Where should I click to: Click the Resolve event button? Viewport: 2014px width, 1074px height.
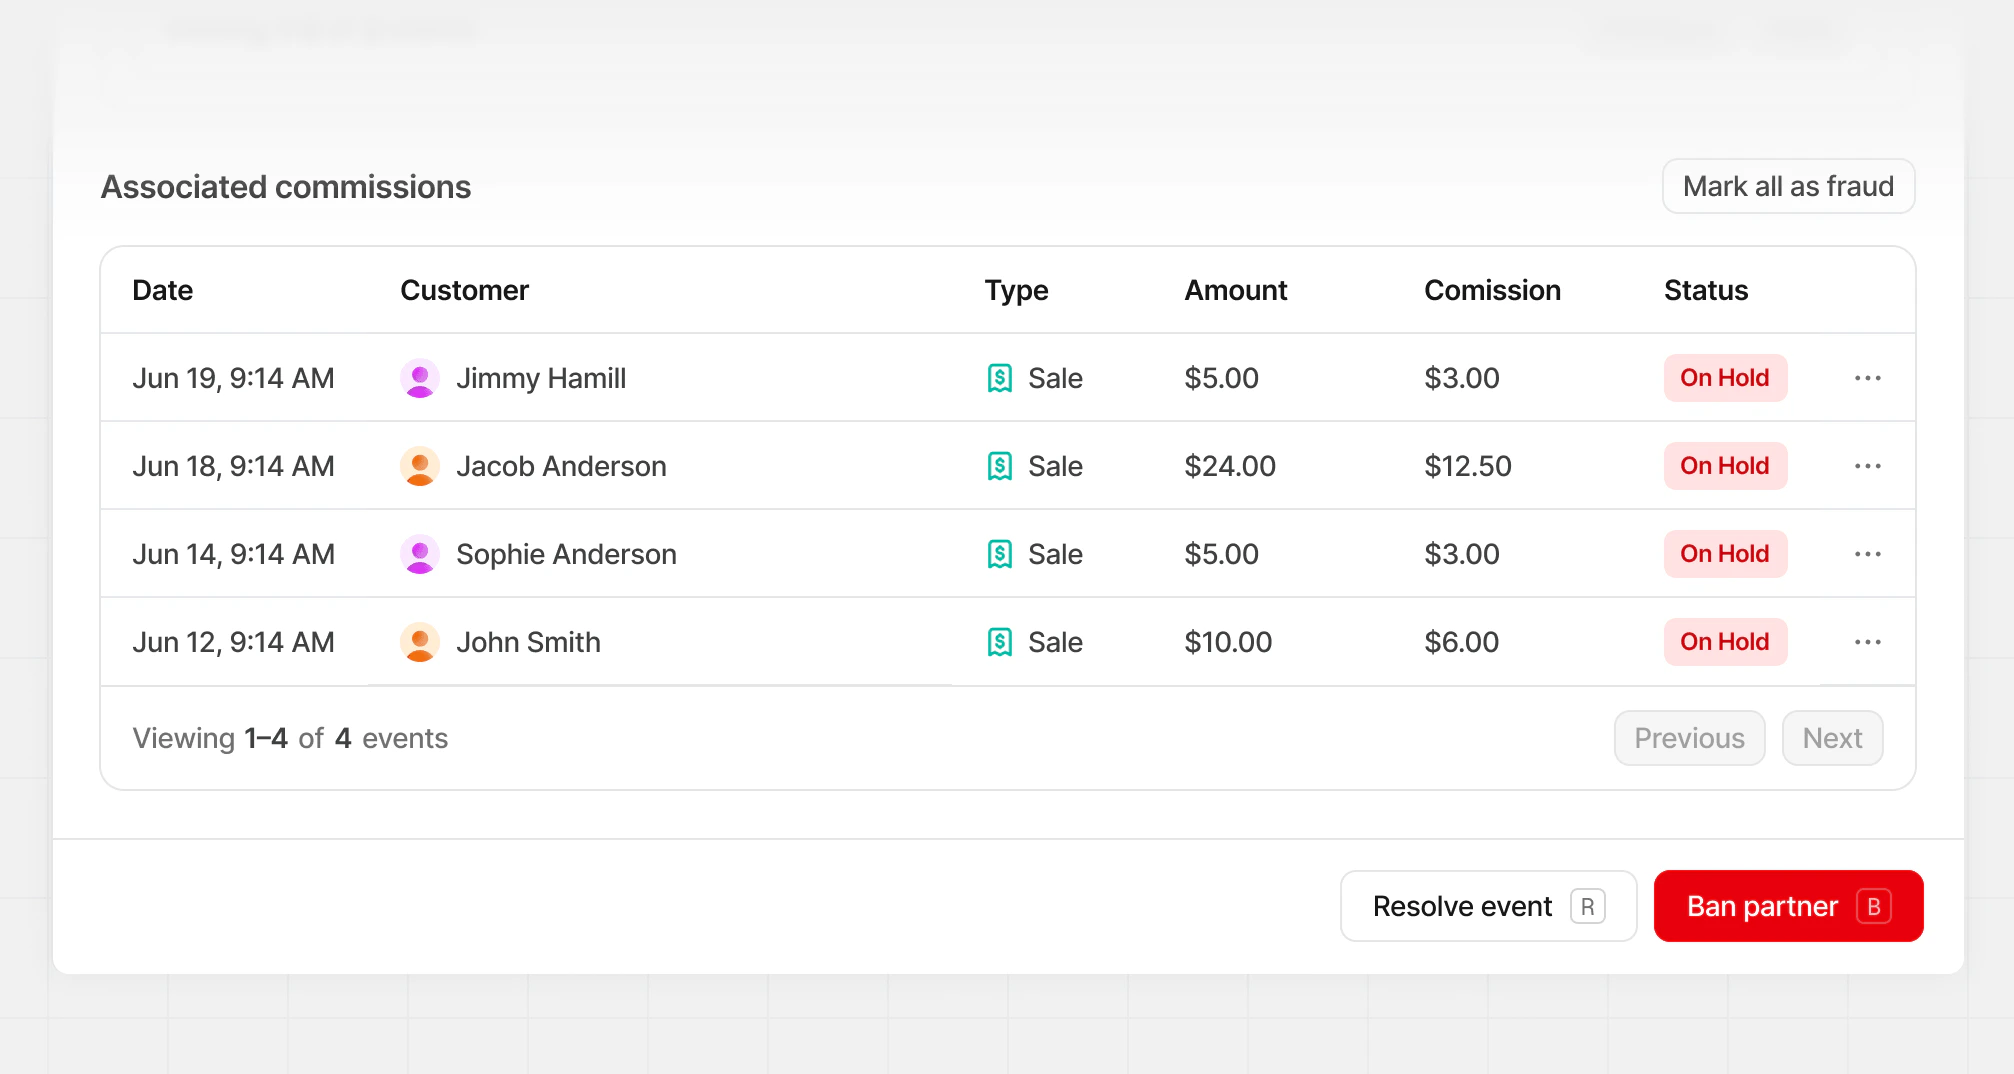tap(1488, 906)
